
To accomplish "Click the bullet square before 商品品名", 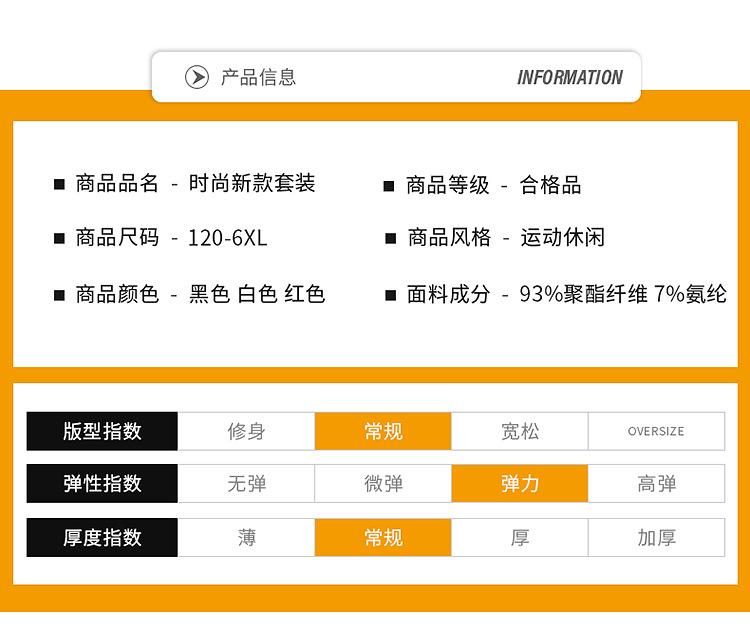I will pos(59,185).
